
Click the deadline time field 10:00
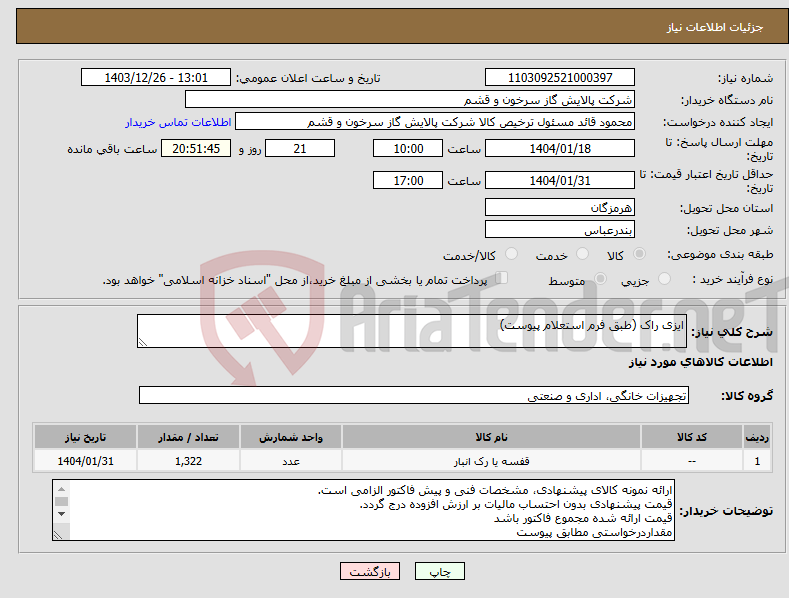coord(408,148)
